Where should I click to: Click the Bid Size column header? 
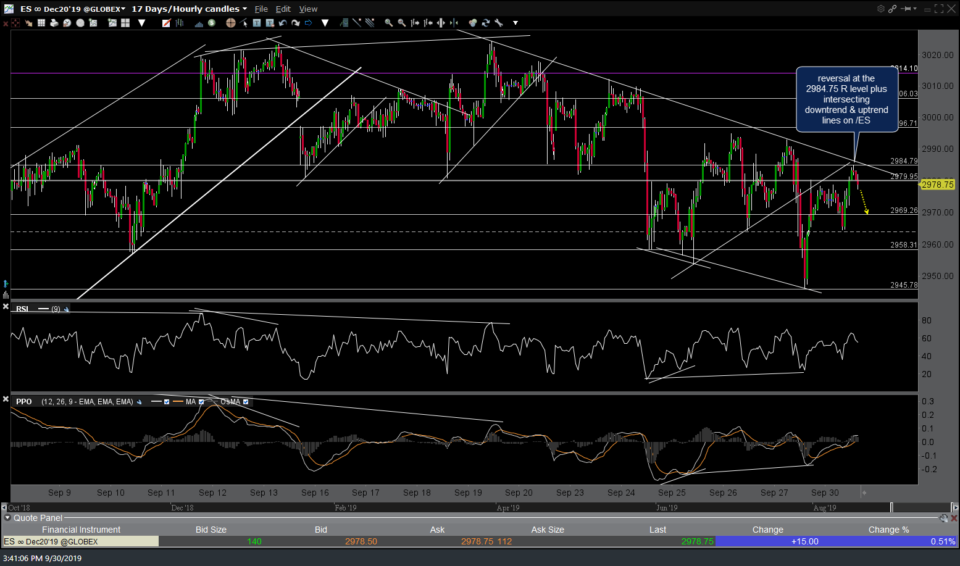(x=211, y=529)
